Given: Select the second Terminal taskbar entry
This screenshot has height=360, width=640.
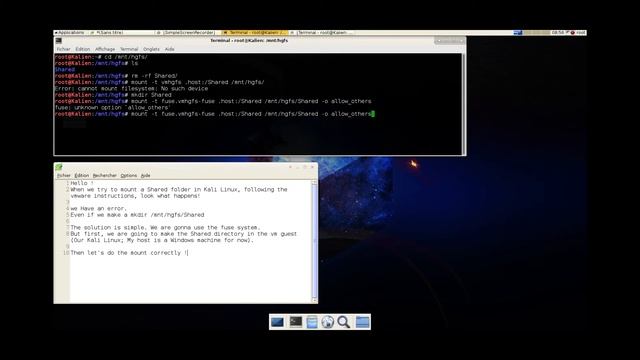Looking at the screenshot, I should tap(321, 33).
